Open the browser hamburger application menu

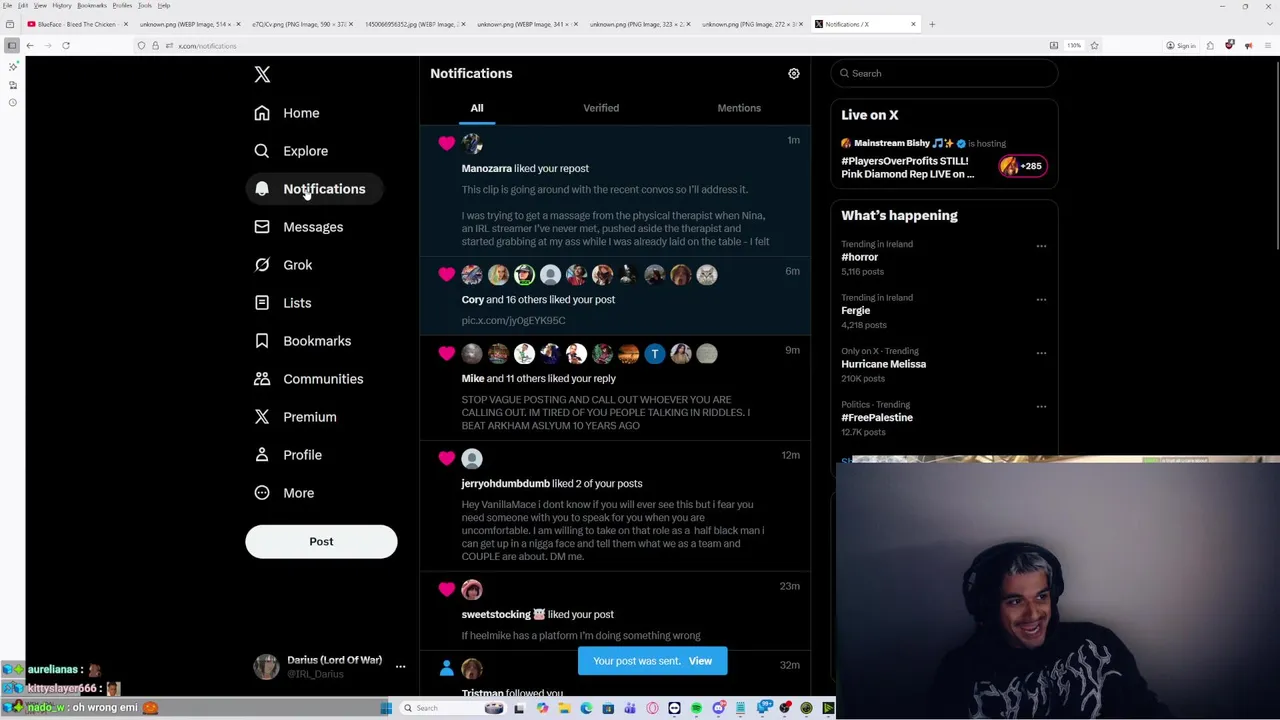1267,46
